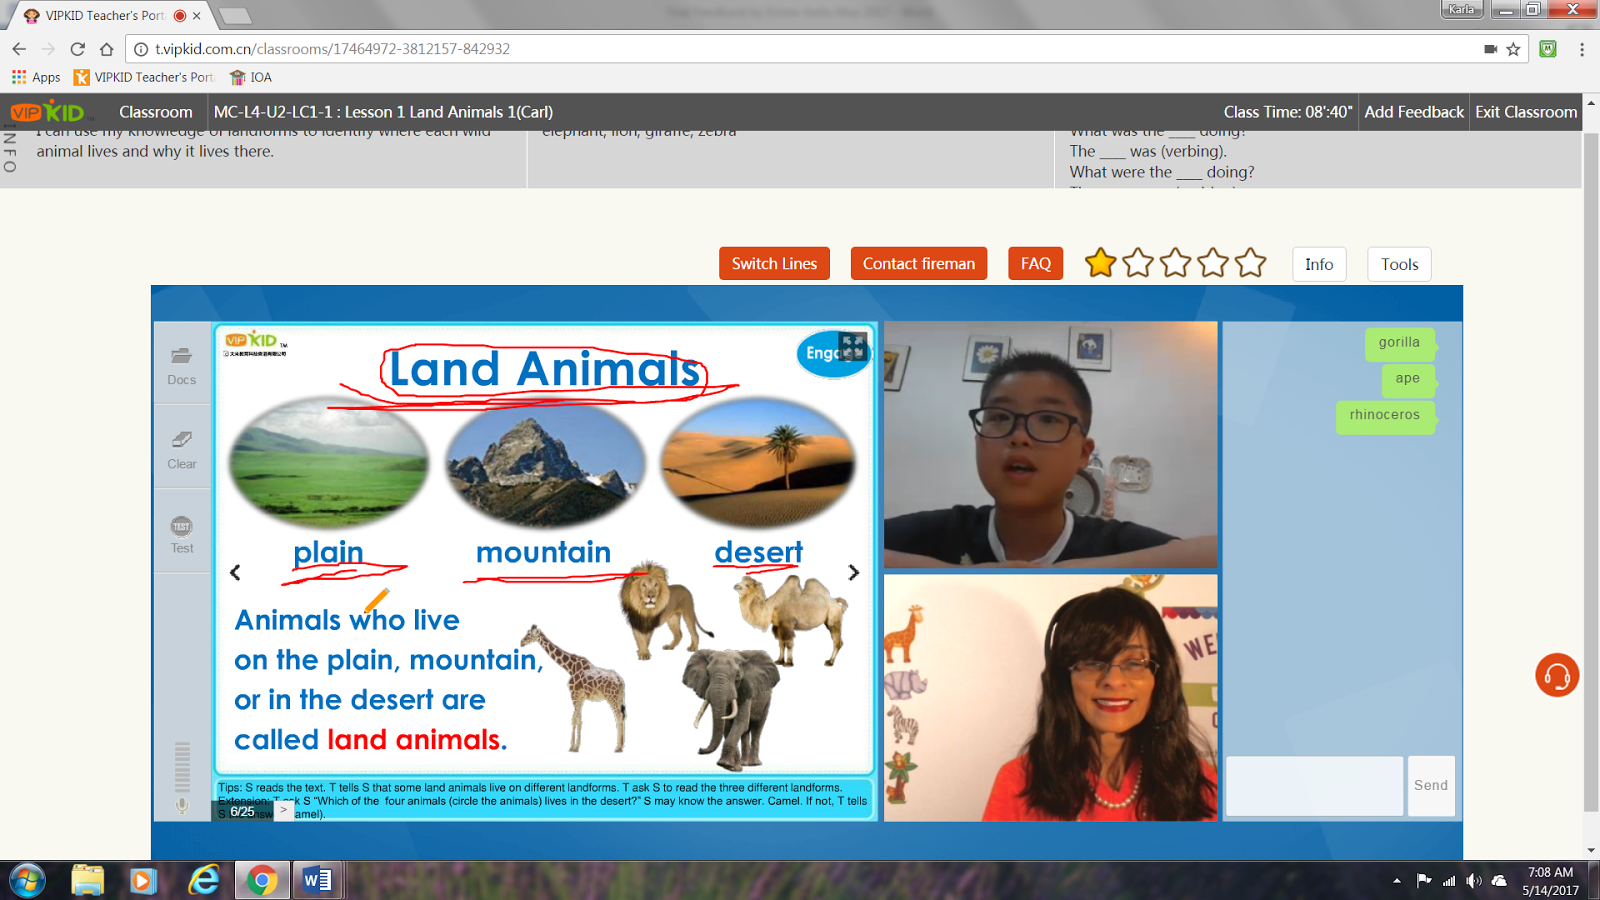Open Apps bookmarks shortcut
Viewport: 1600px width, 900px height.
[36, 77]
